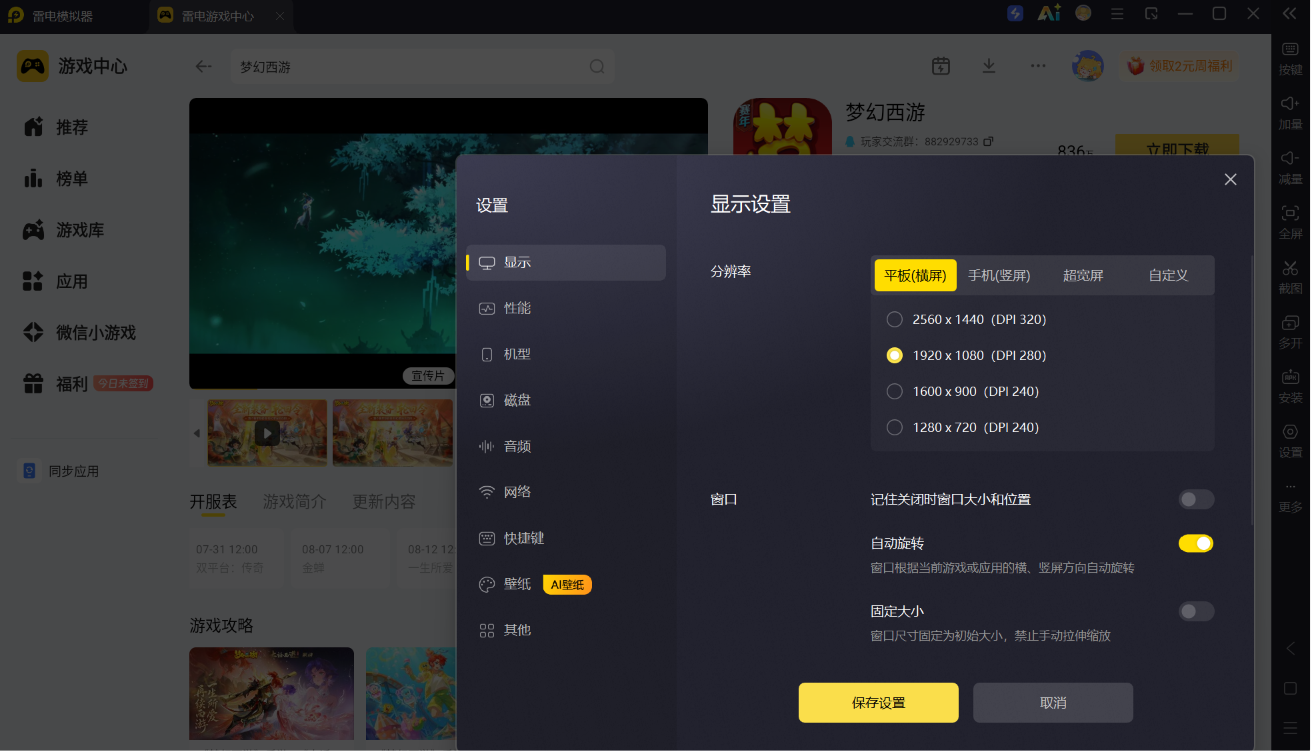1311x751 pixels.
Task: Click the 游戏中心 controller logo
Action: 33,66
